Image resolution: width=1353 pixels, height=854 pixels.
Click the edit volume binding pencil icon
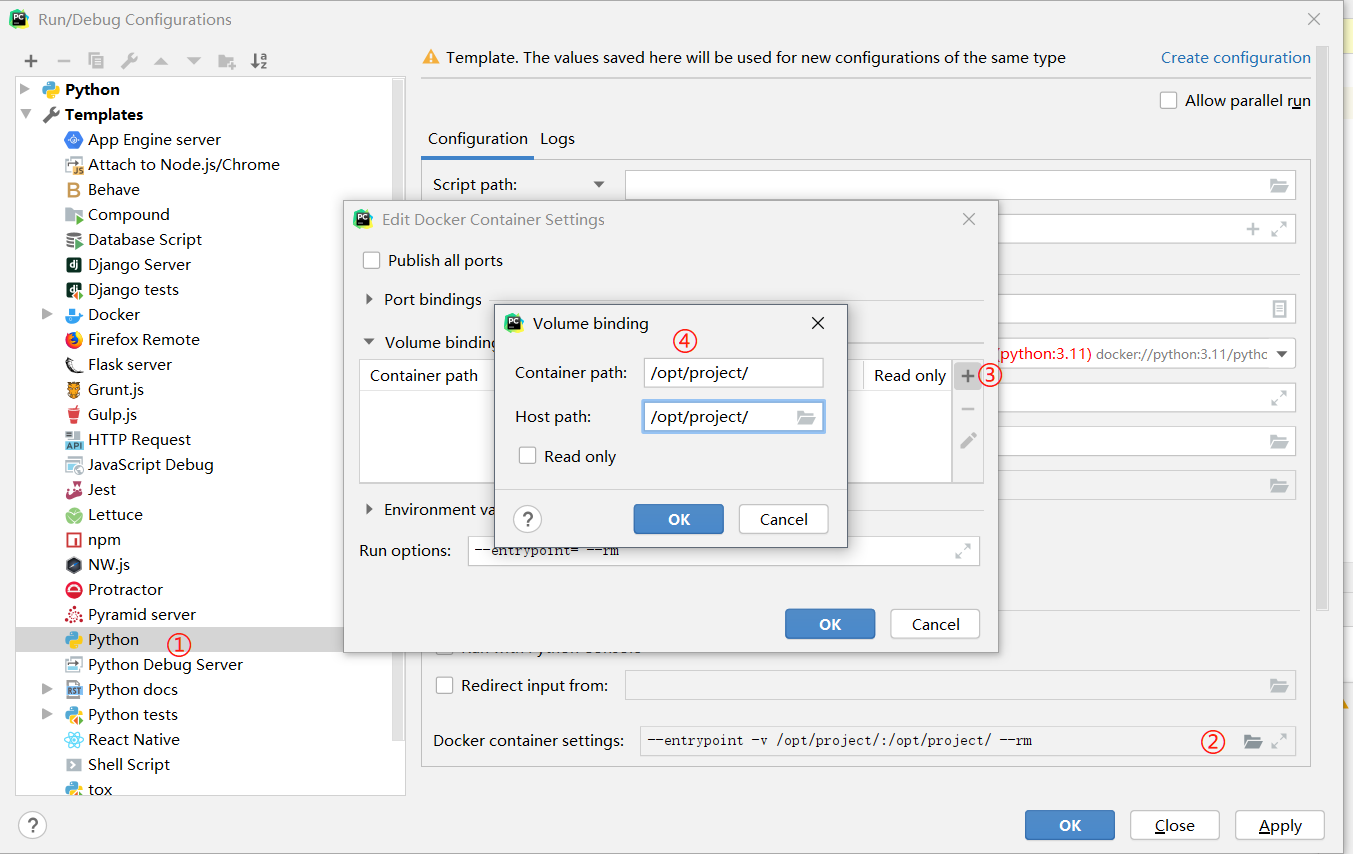click(967, 441)
